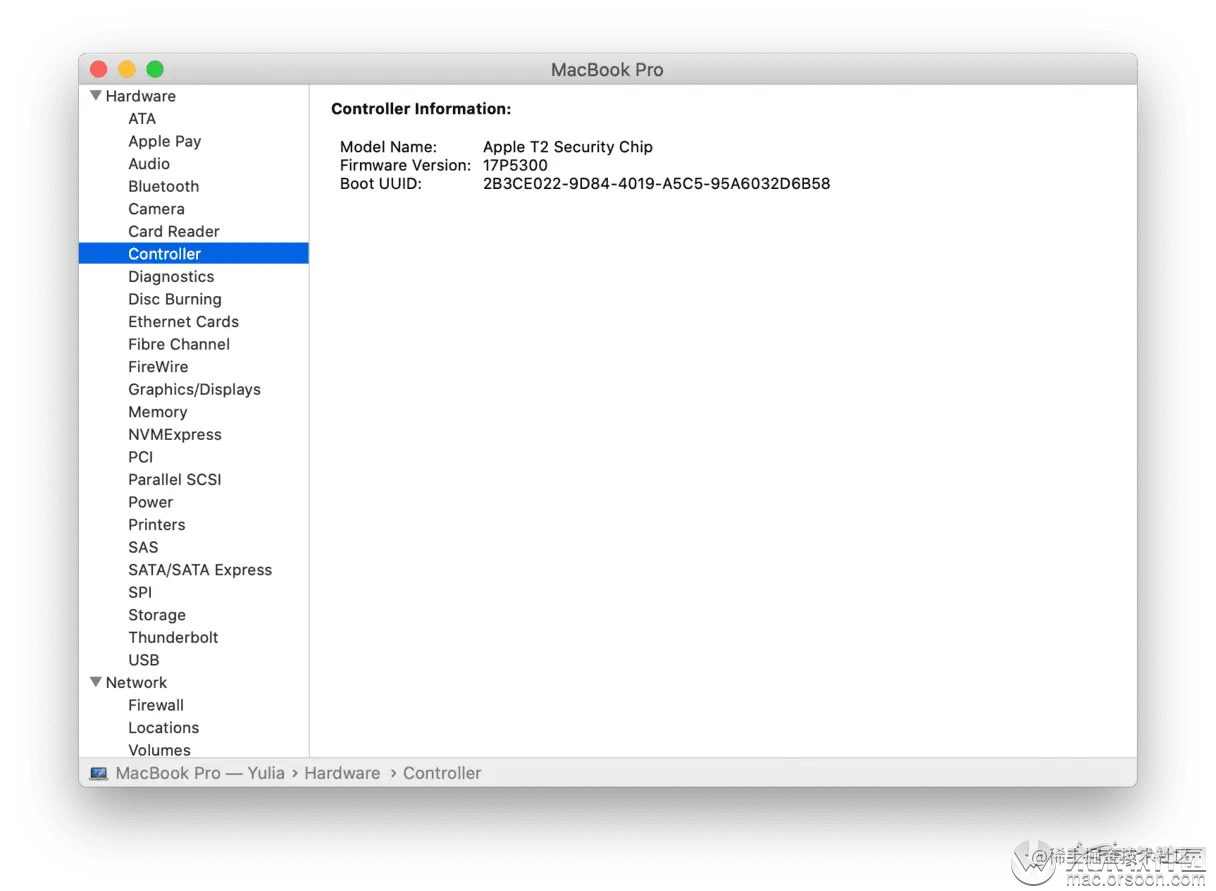Viewport: 1216px width, 891px height.
Task: Select USB in the sidebar
Action: 144,660
